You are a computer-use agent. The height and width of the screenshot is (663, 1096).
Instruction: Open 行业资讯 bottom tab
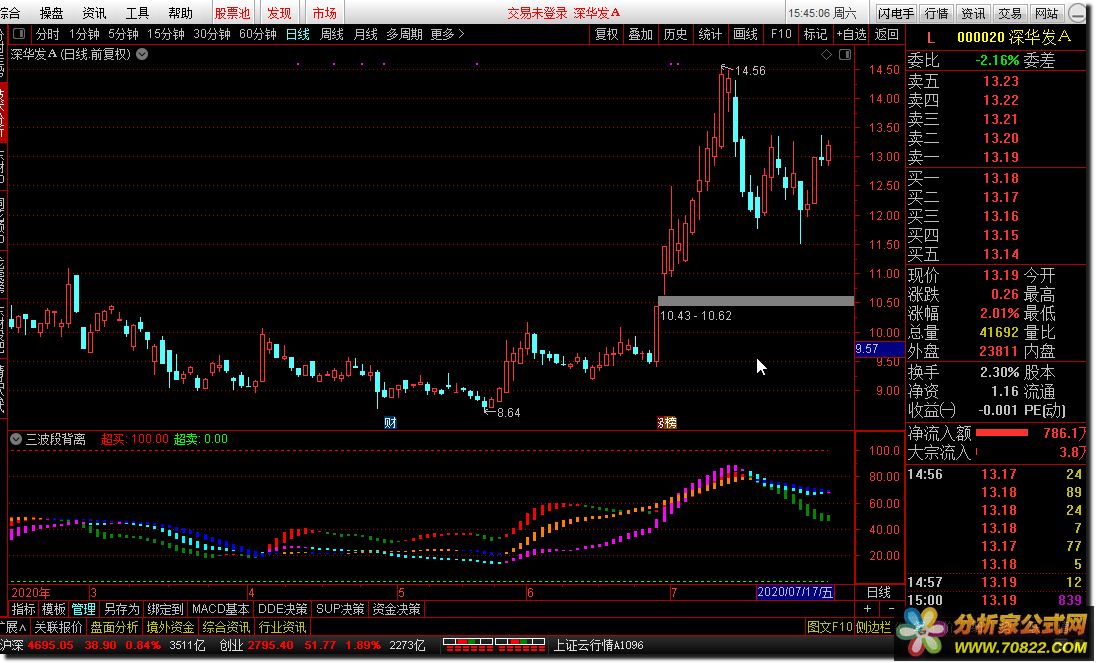[x=282, y=627]
